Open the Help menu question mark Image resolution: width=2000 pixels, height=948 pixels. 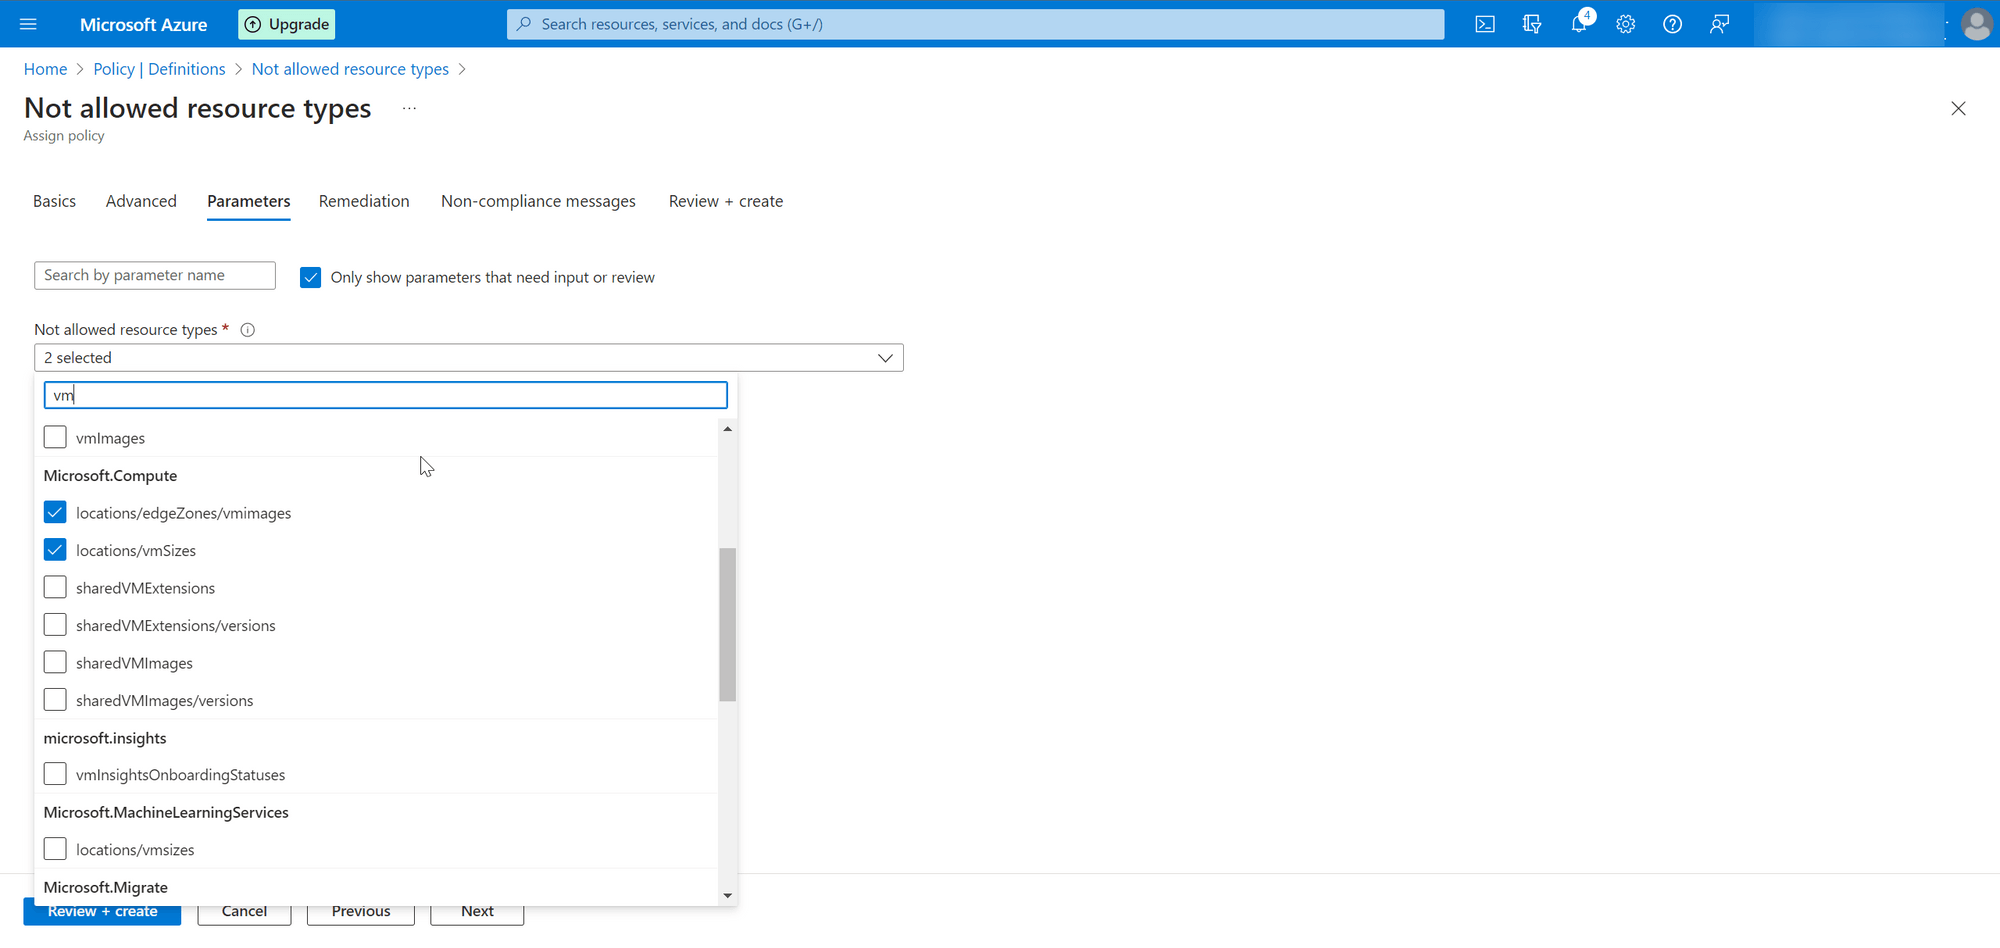click(1672, 24)
